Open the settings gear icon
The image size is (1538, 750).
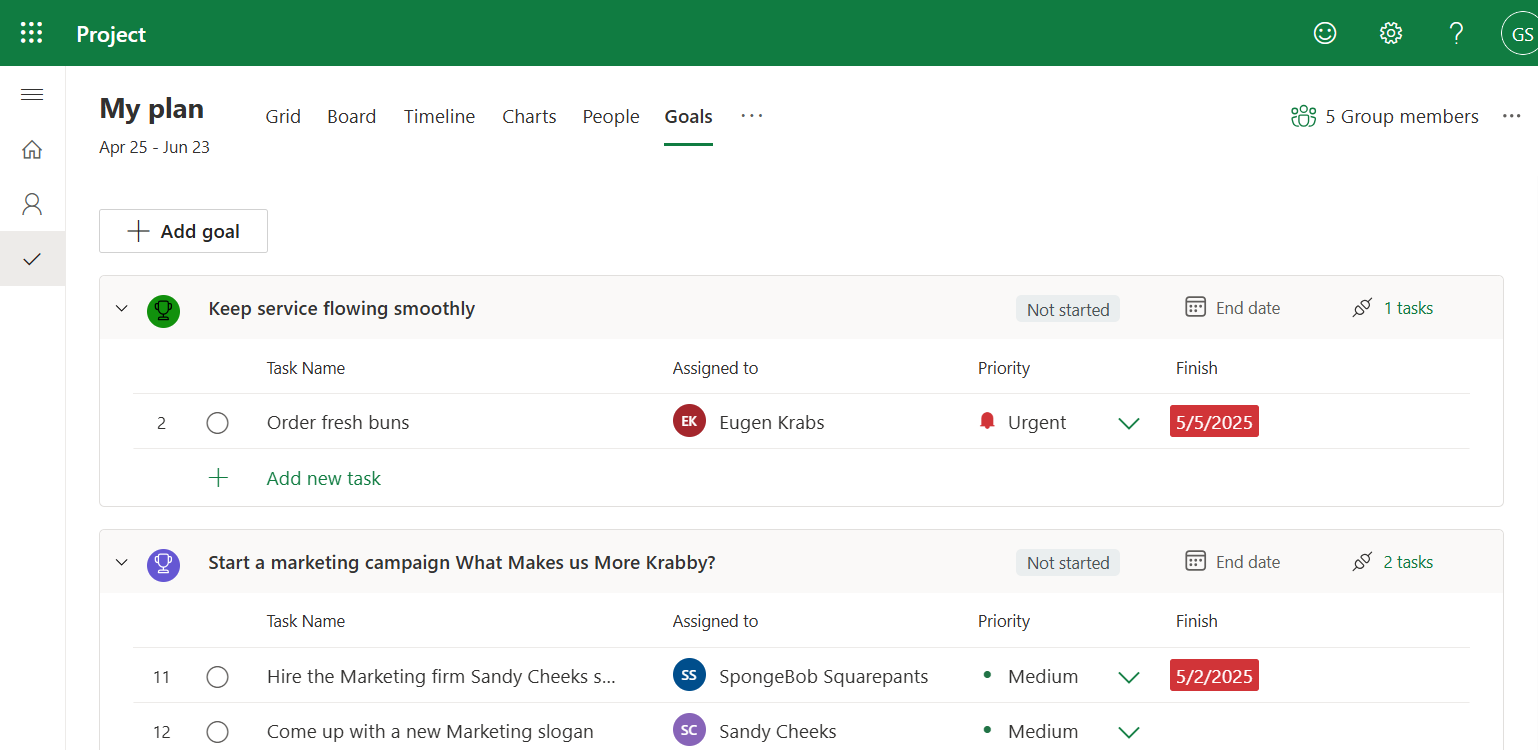pyautogui.click(x=1391, y=33)
